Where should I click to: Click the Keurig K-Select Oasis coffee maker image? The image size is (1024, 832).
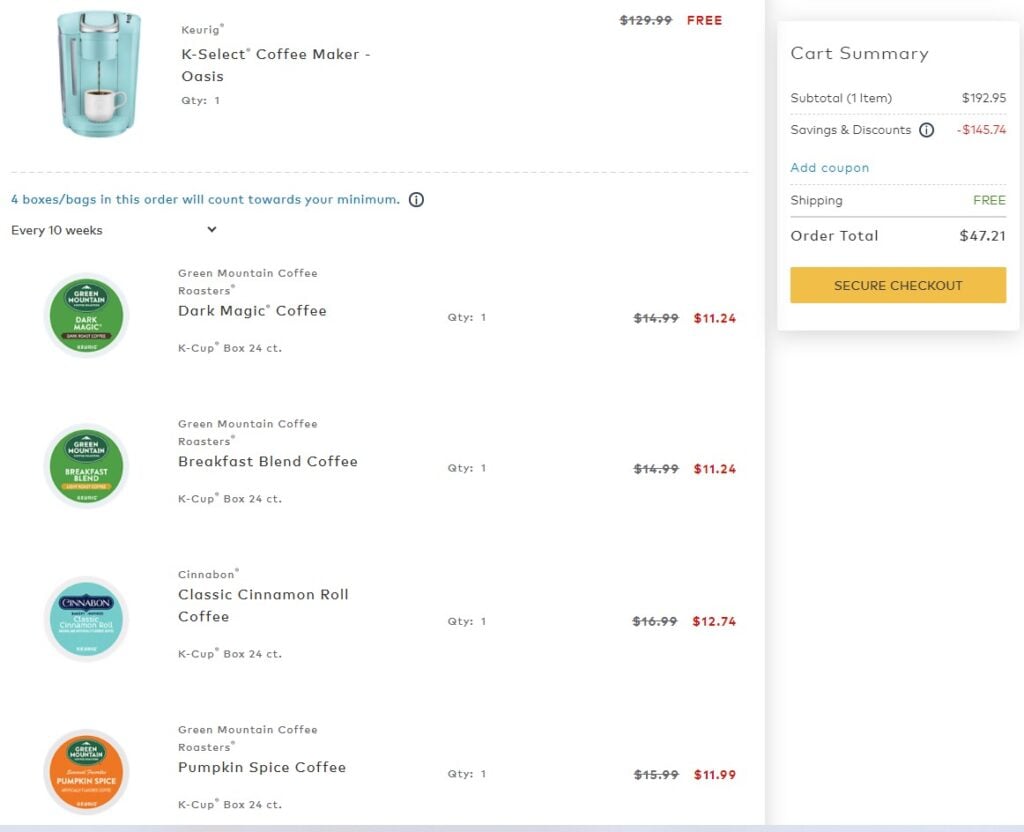pos(98,73)
